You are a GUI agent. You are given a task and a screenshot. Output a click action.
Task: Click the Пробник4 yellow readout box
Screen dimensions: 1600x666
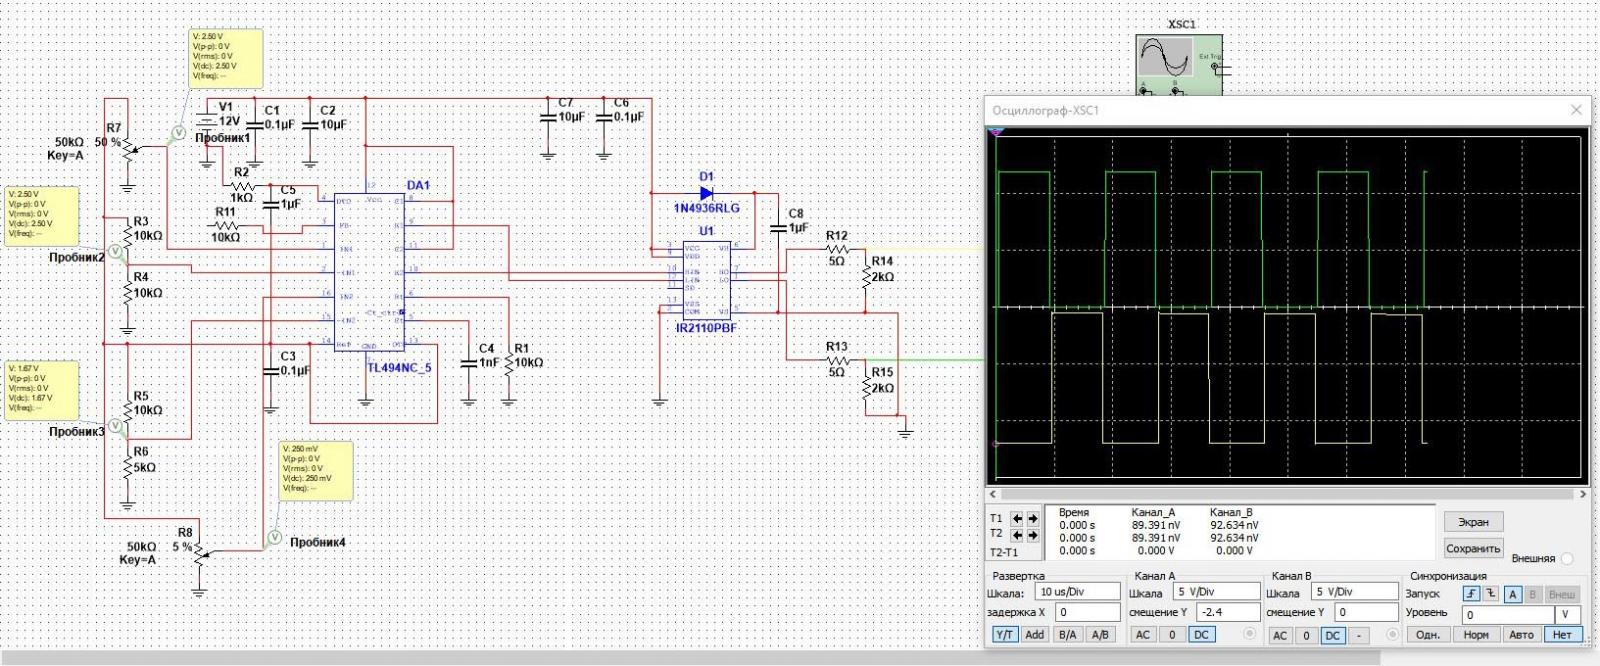click(x=316, y=471)
